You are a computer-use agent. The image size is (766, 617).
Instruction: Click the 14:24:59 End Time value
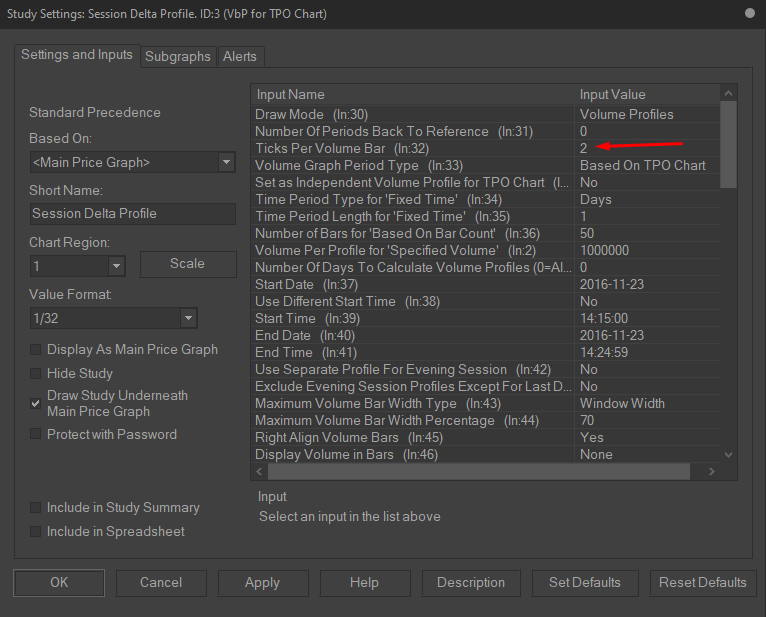click(647, 353)
